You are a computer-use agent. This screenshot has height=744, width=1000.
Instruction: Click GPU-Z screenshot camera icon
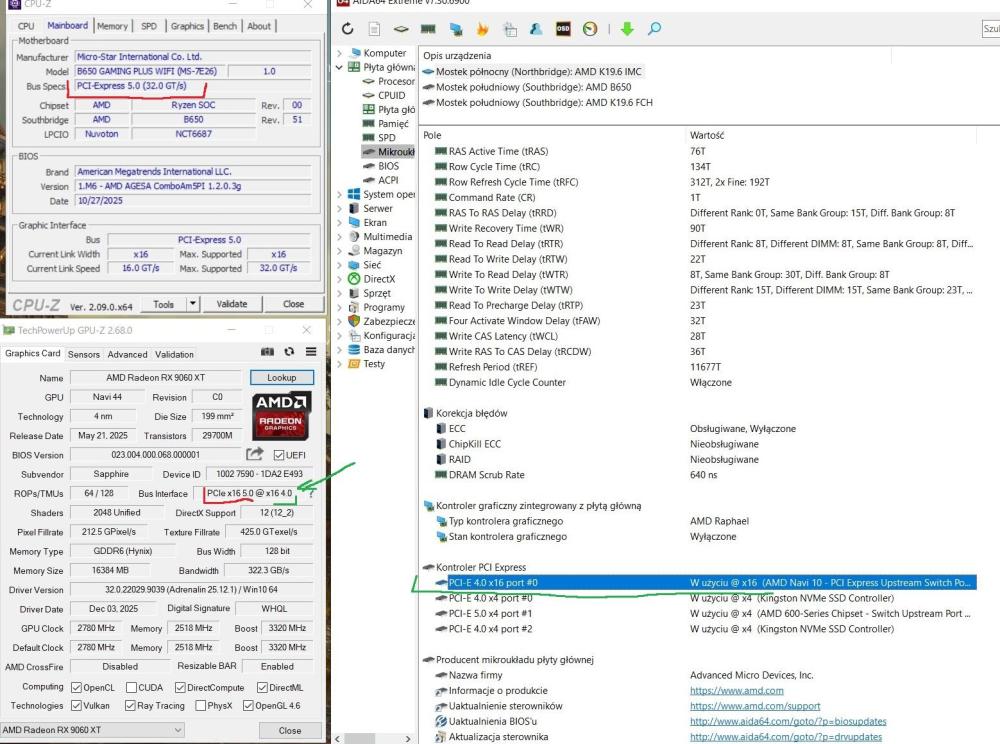pyautogui.click(x=267, y=353)
